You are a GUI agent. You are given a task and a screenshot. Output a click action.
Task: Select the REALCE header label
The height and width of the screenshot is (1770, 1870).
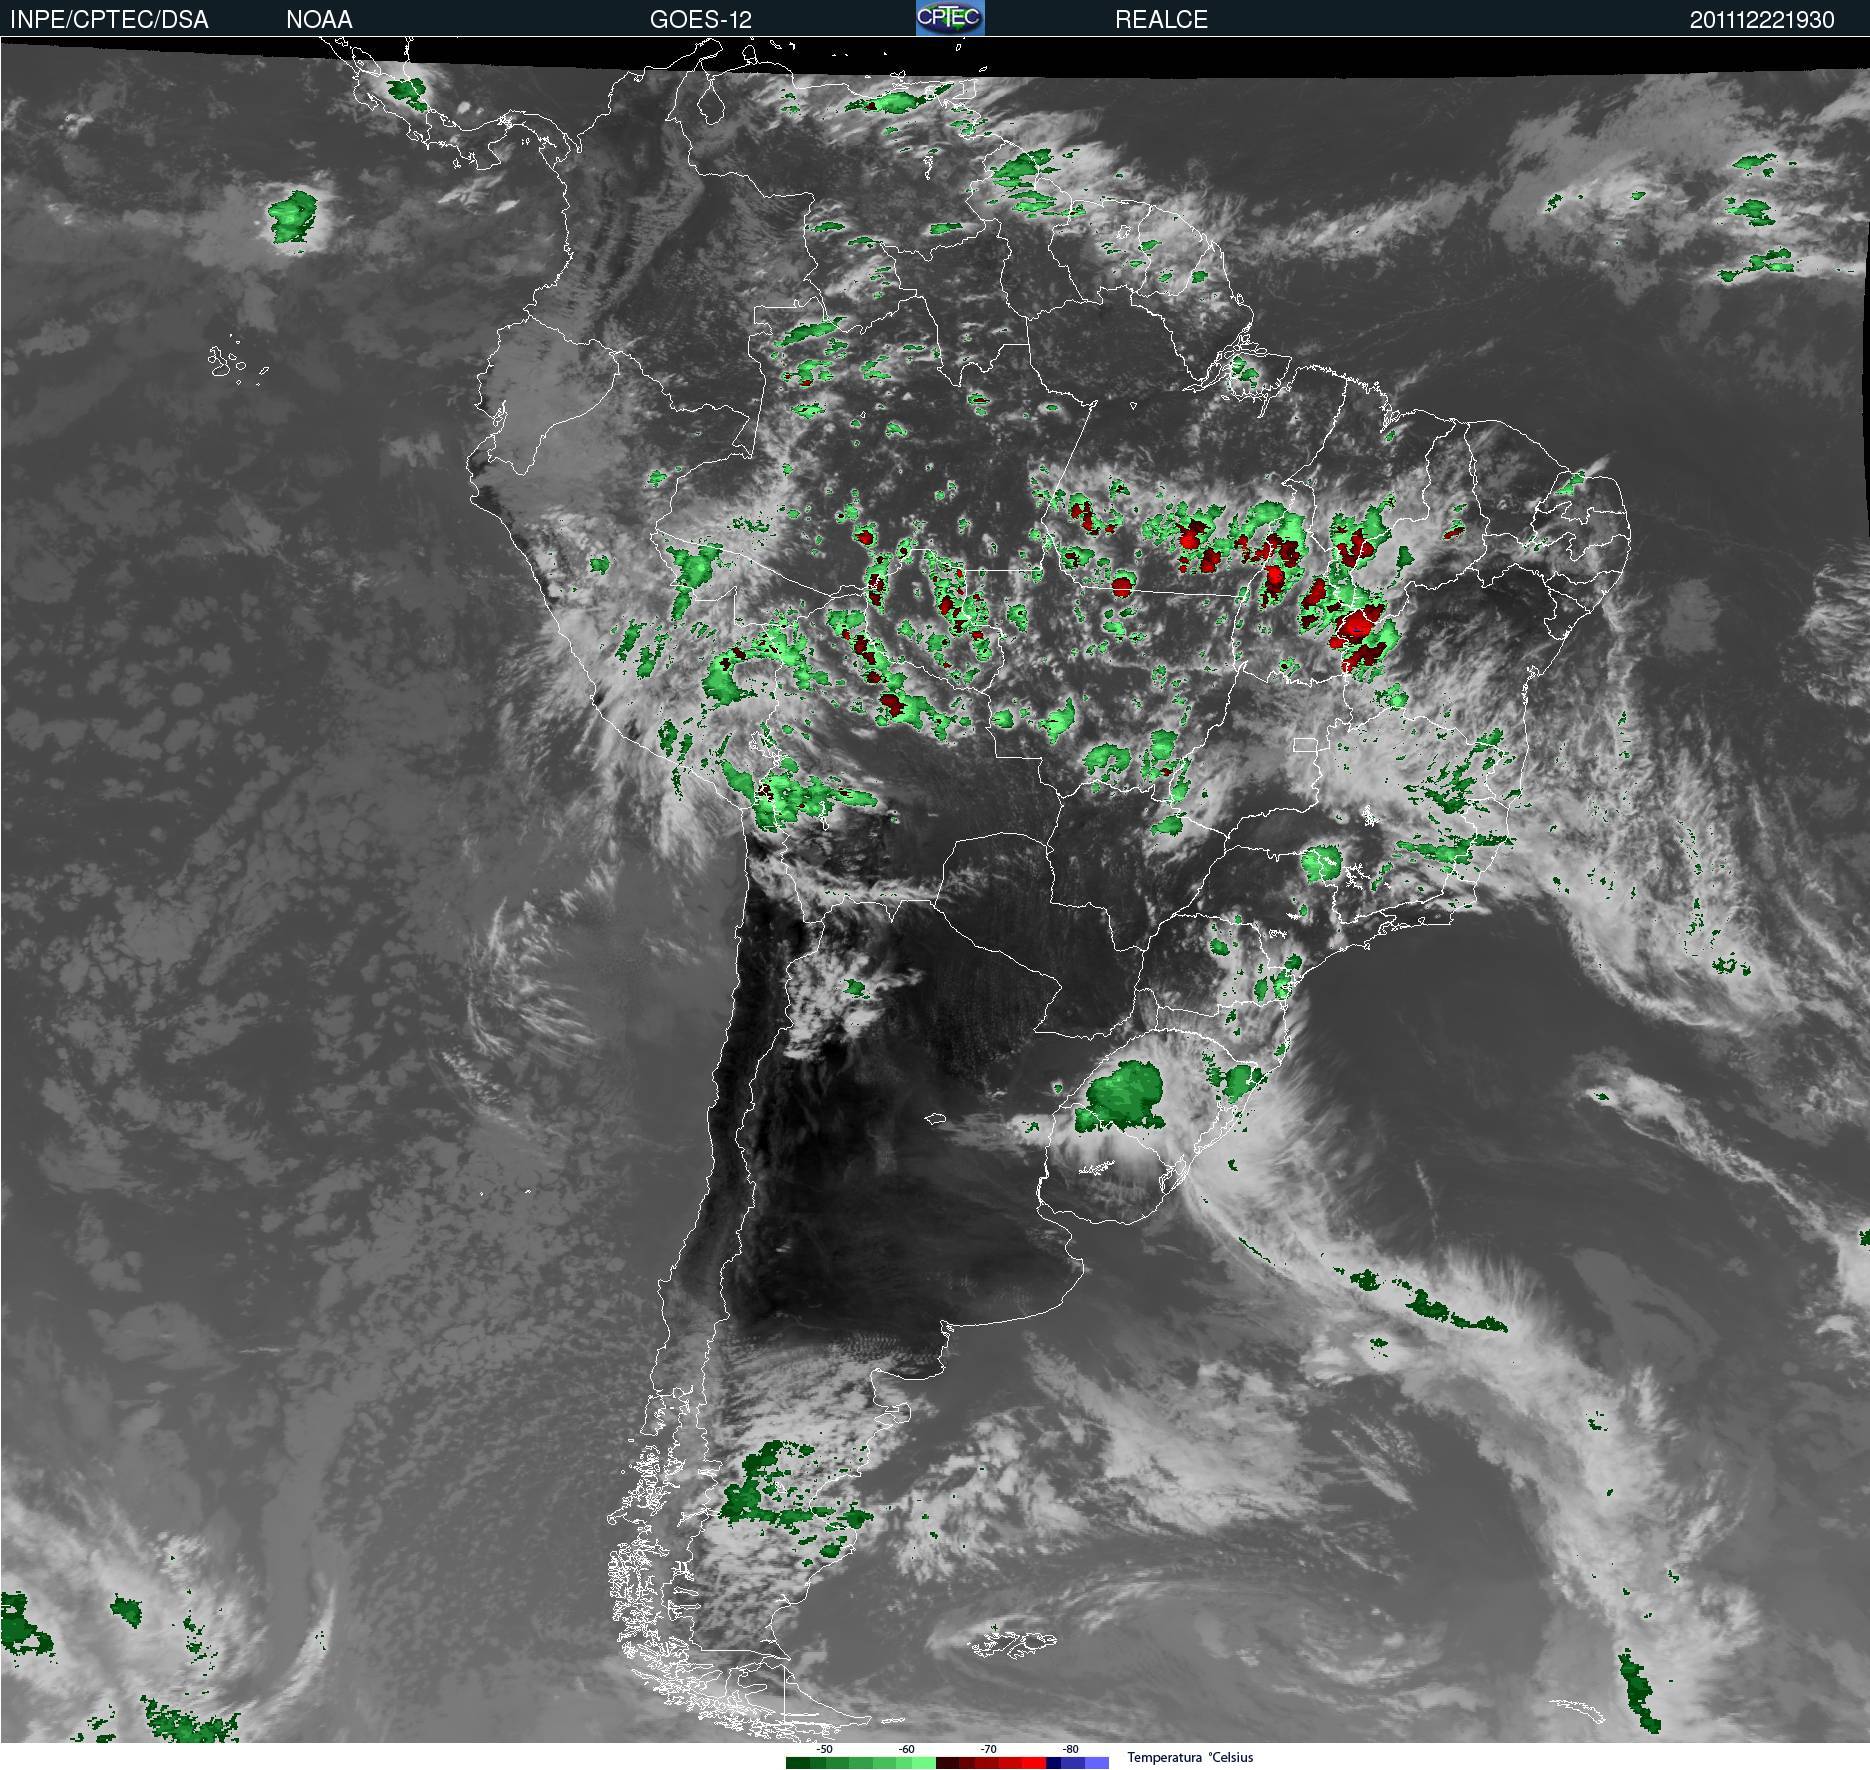(1161, 20)
